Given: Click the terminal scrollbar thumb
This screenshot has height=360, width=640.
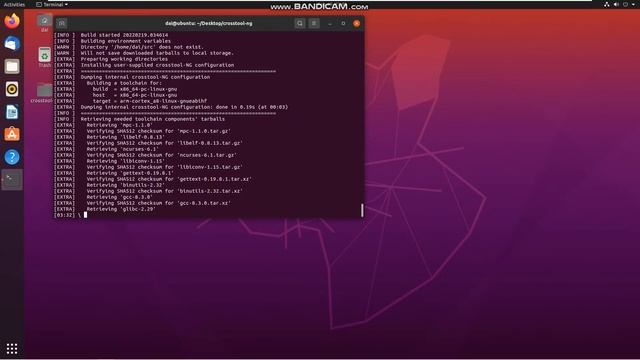Looking at the screenshot, I should [x=362, y=210].
